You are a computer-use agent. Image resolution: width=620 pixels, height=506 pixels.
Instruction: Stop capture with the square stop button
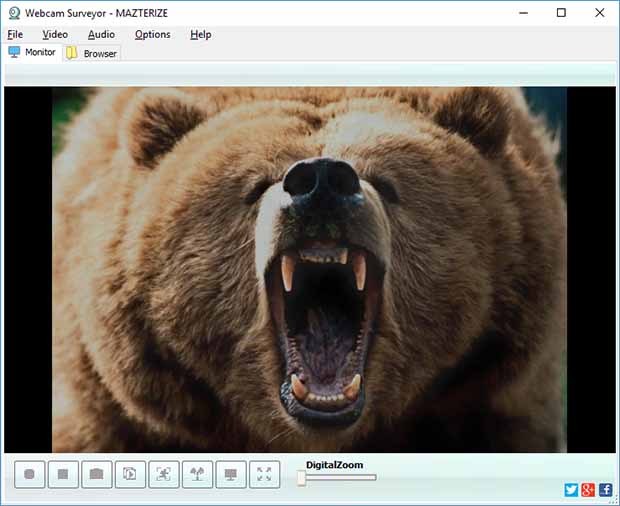[x=63, y=474]
